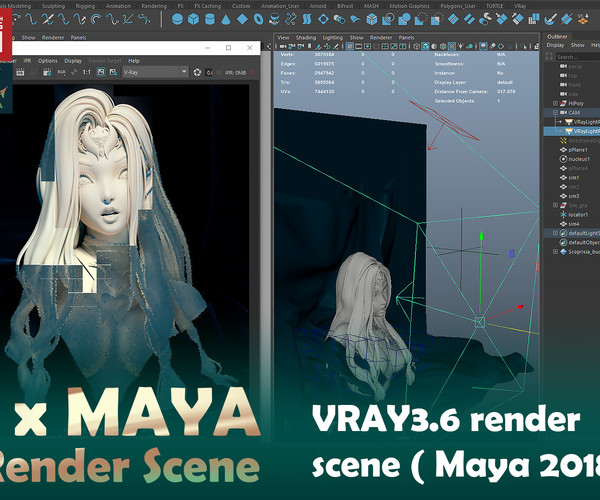Click the remove image icon in Render View
The image size is (600, 500).
(x=113, y=72)
